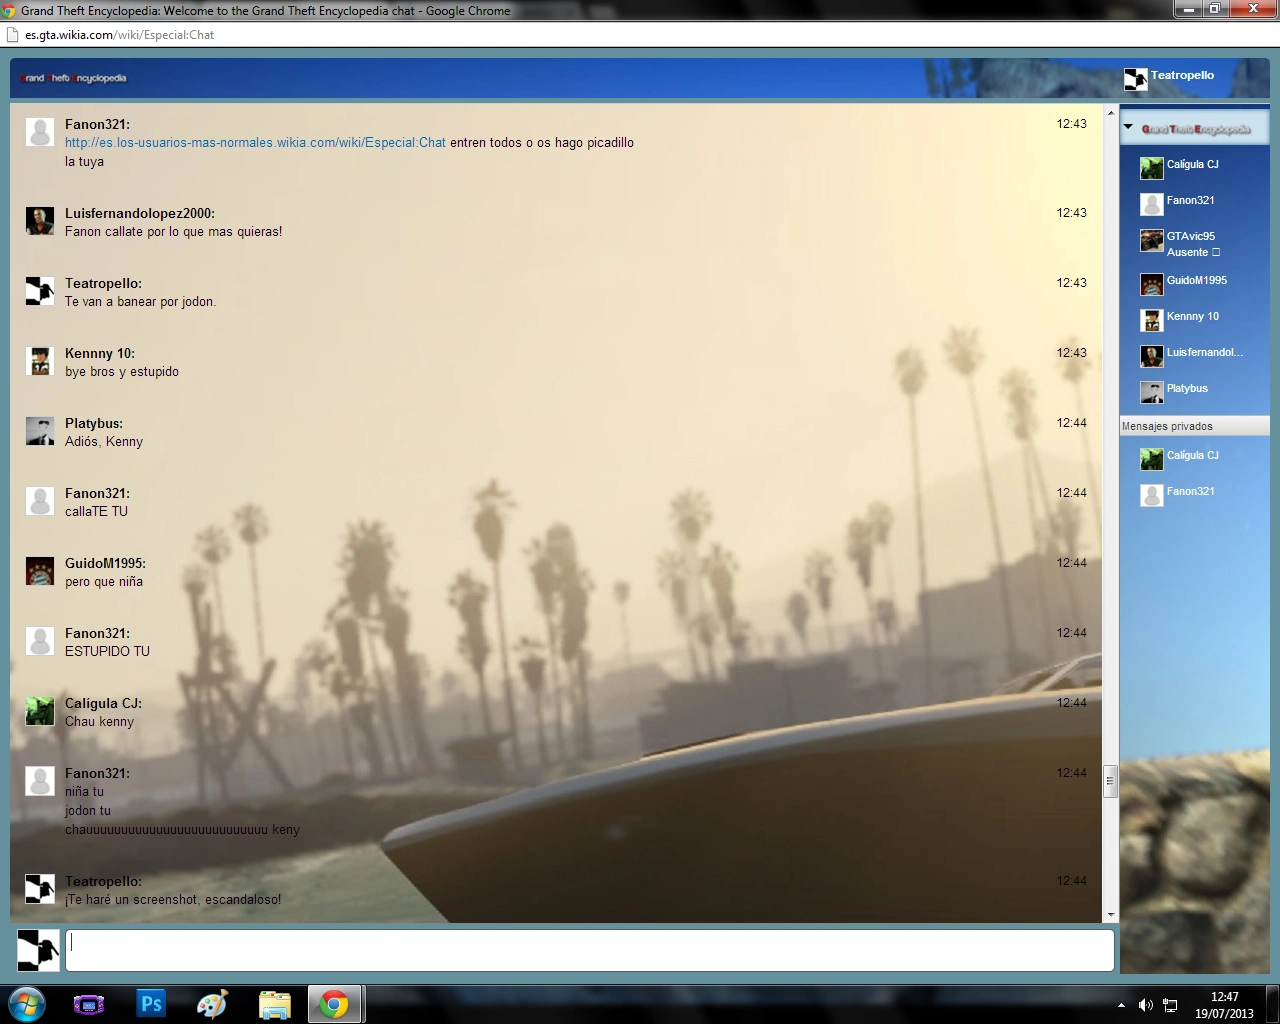Select Kennny 10 in the user list
This screenshot has width=1280, height=1024.
[1192, 317]
